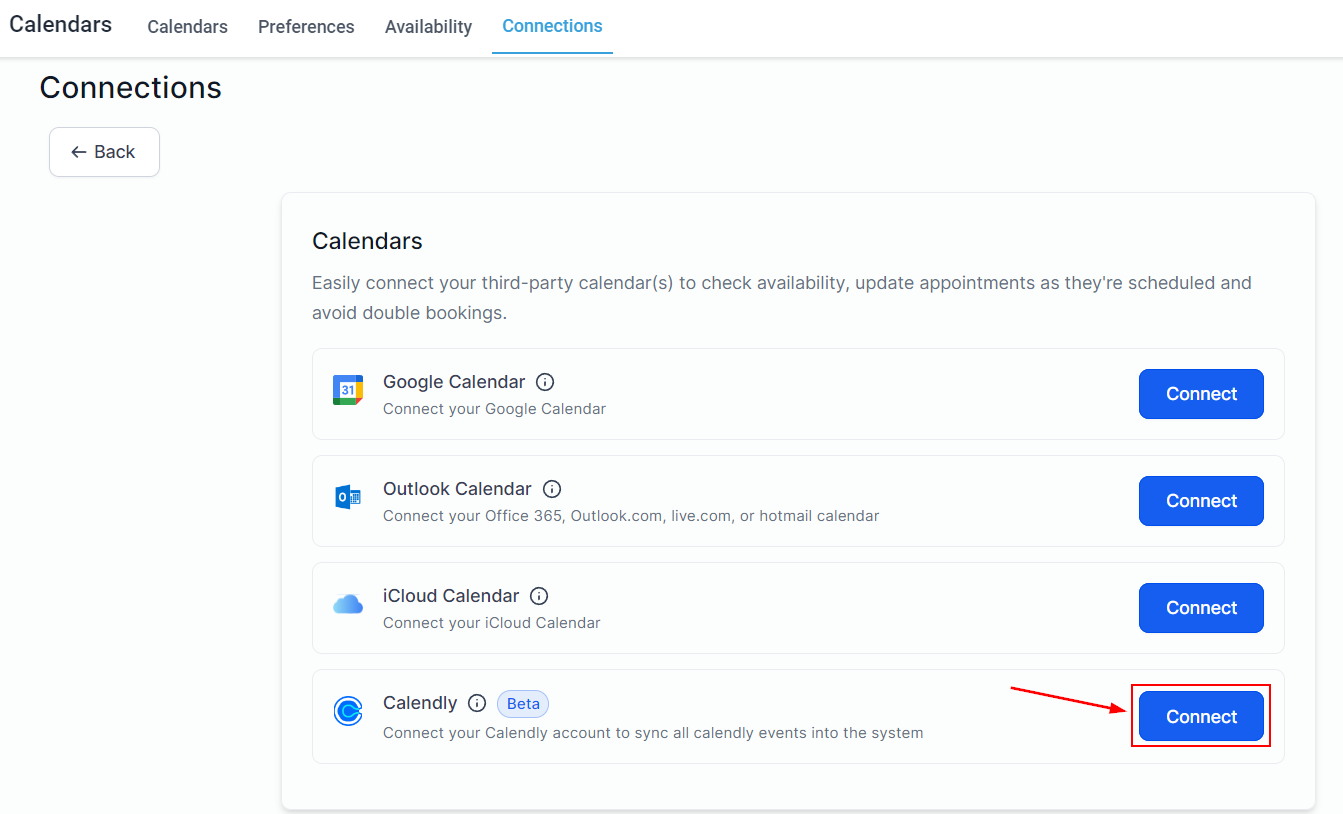Connect the Calendly account
The image size is (1343, 814).
pos(1201,717)
